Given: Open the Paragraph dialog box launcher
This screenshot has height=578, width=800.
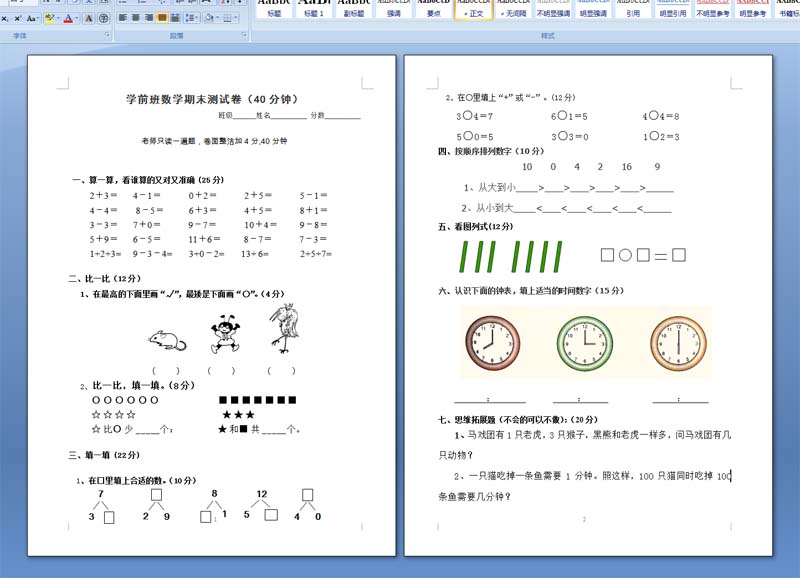Looking at the screenshot, I should coord(244,35).
